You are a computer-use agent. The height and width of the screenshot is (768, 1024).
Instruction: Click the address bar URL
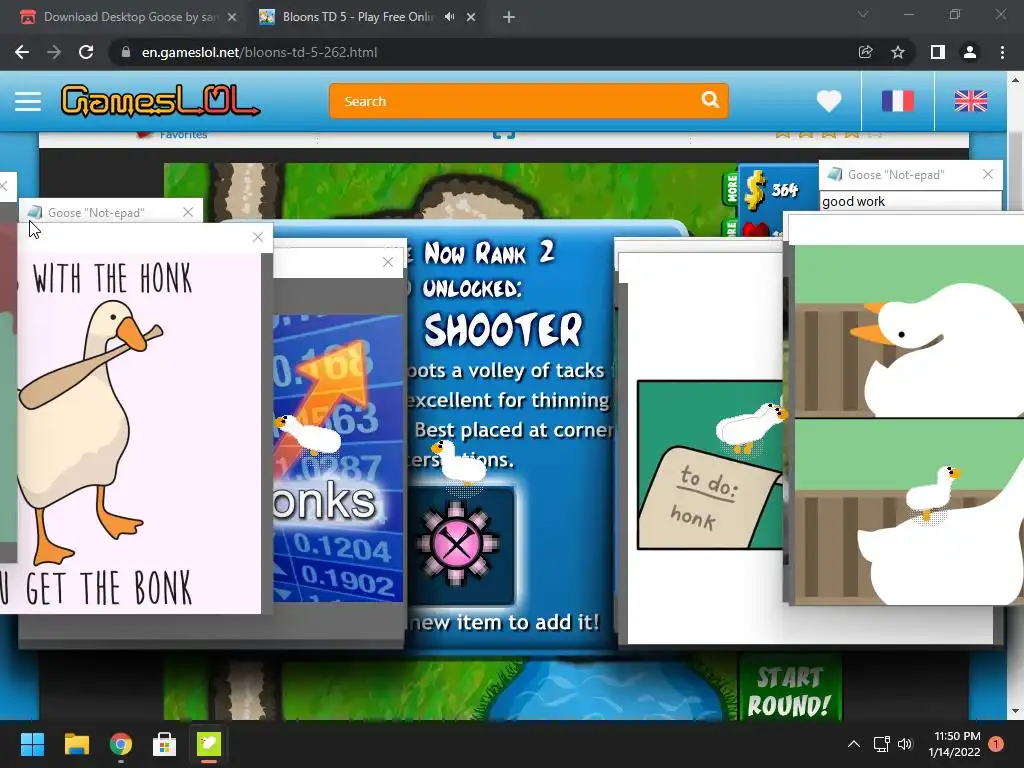pos(259,52)
